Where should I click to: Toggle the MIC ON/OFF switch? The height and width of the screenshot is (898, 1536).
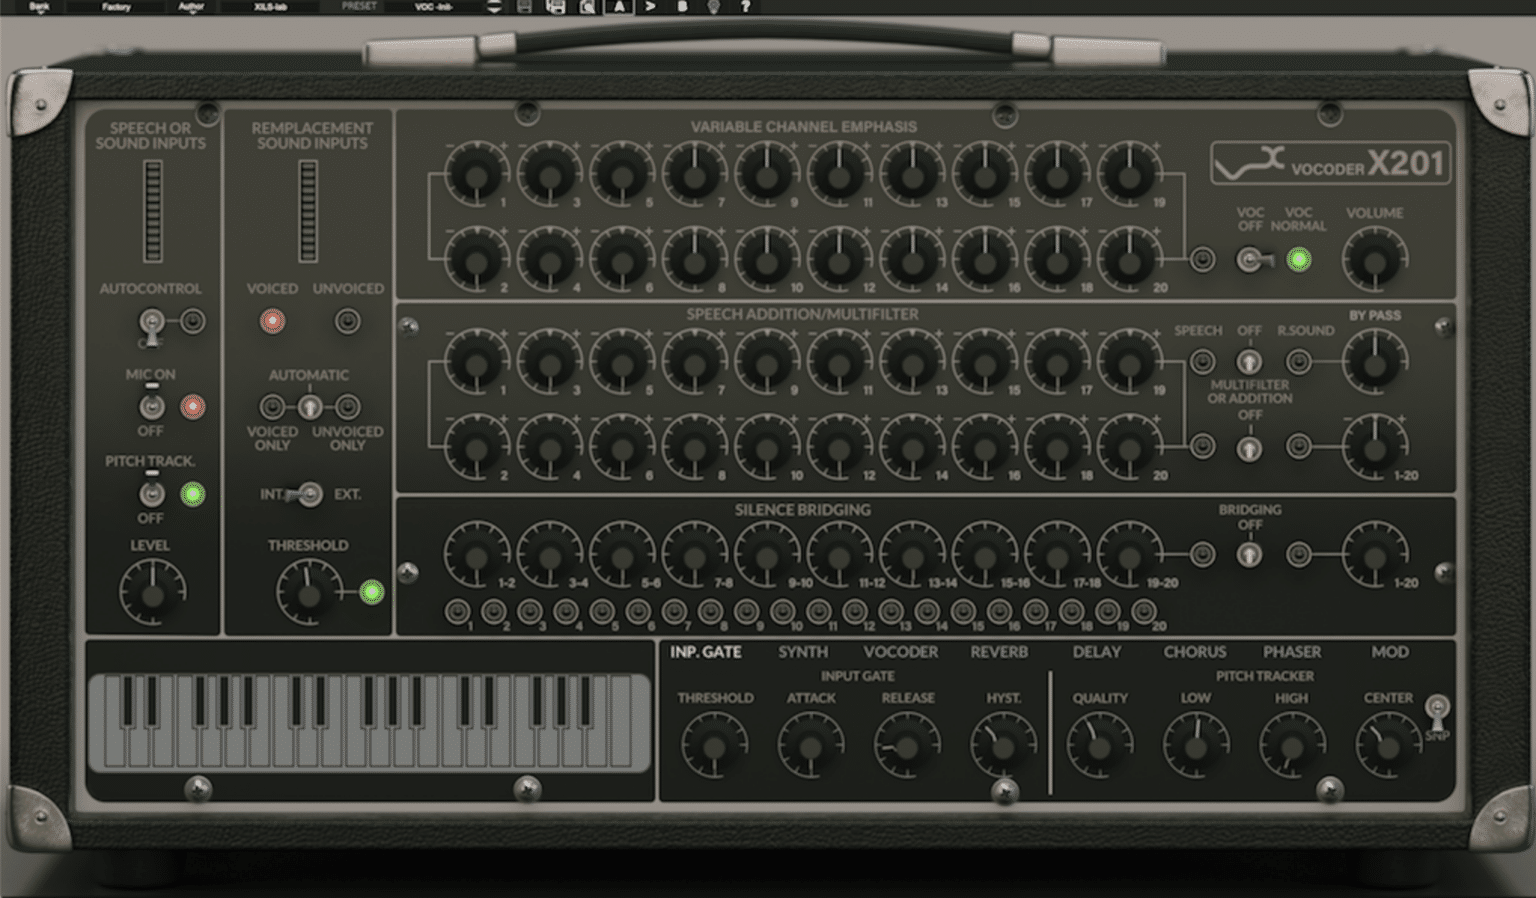[152, 406]
